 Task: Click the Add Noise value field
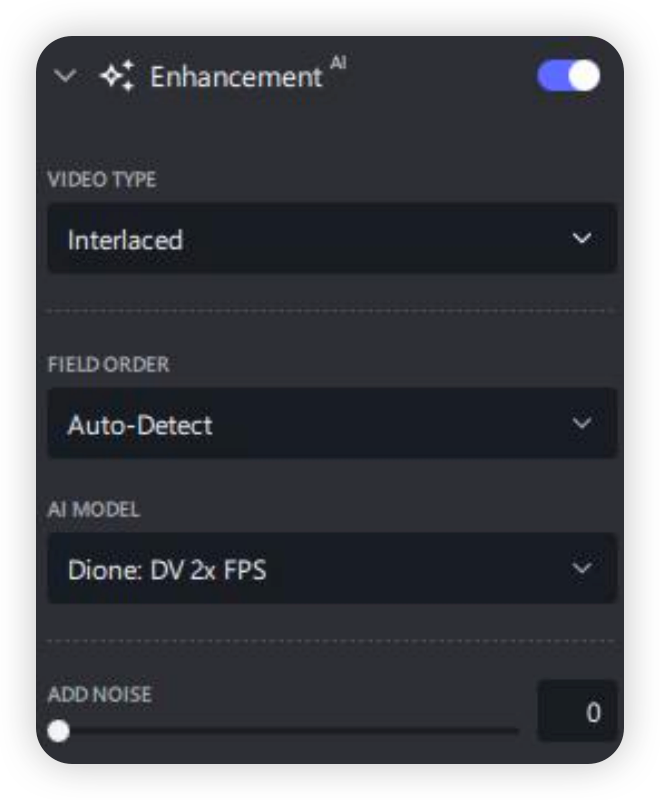point(577,712)
